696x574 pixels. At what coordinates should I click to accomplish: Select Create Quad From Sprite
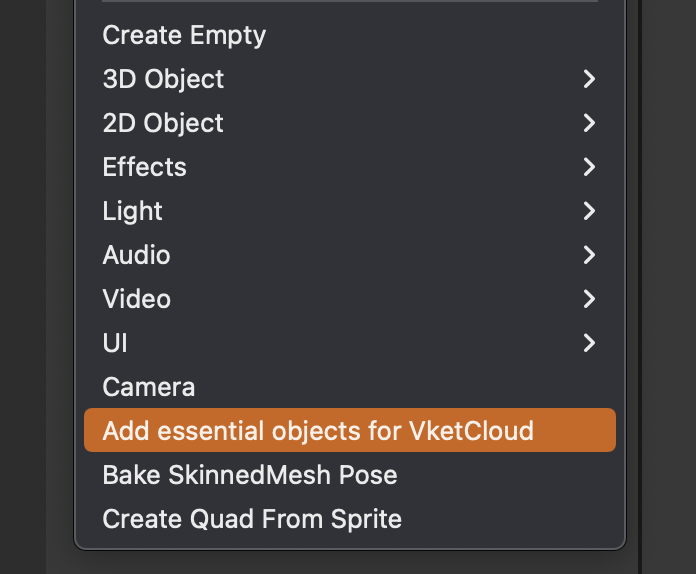[350, 519]
